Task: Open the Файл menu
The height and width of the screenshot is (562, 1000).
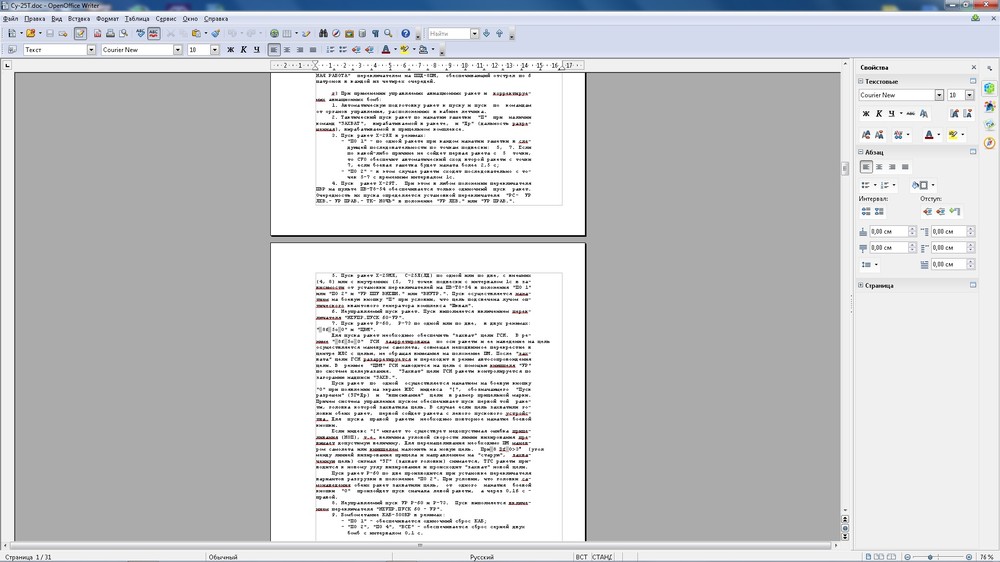Action: (10, 18)
